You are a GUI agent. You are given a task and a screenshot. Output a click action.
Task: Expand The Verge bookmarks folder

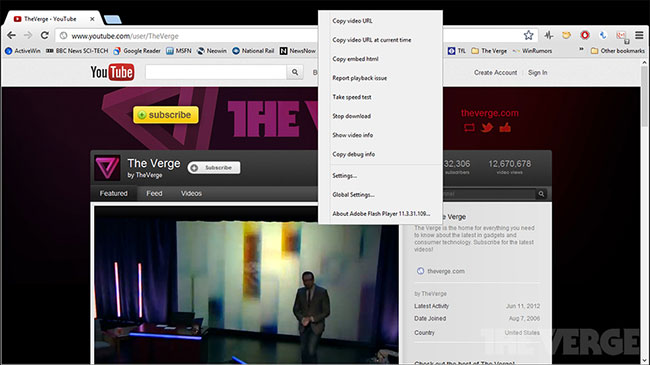pos(489,51)
